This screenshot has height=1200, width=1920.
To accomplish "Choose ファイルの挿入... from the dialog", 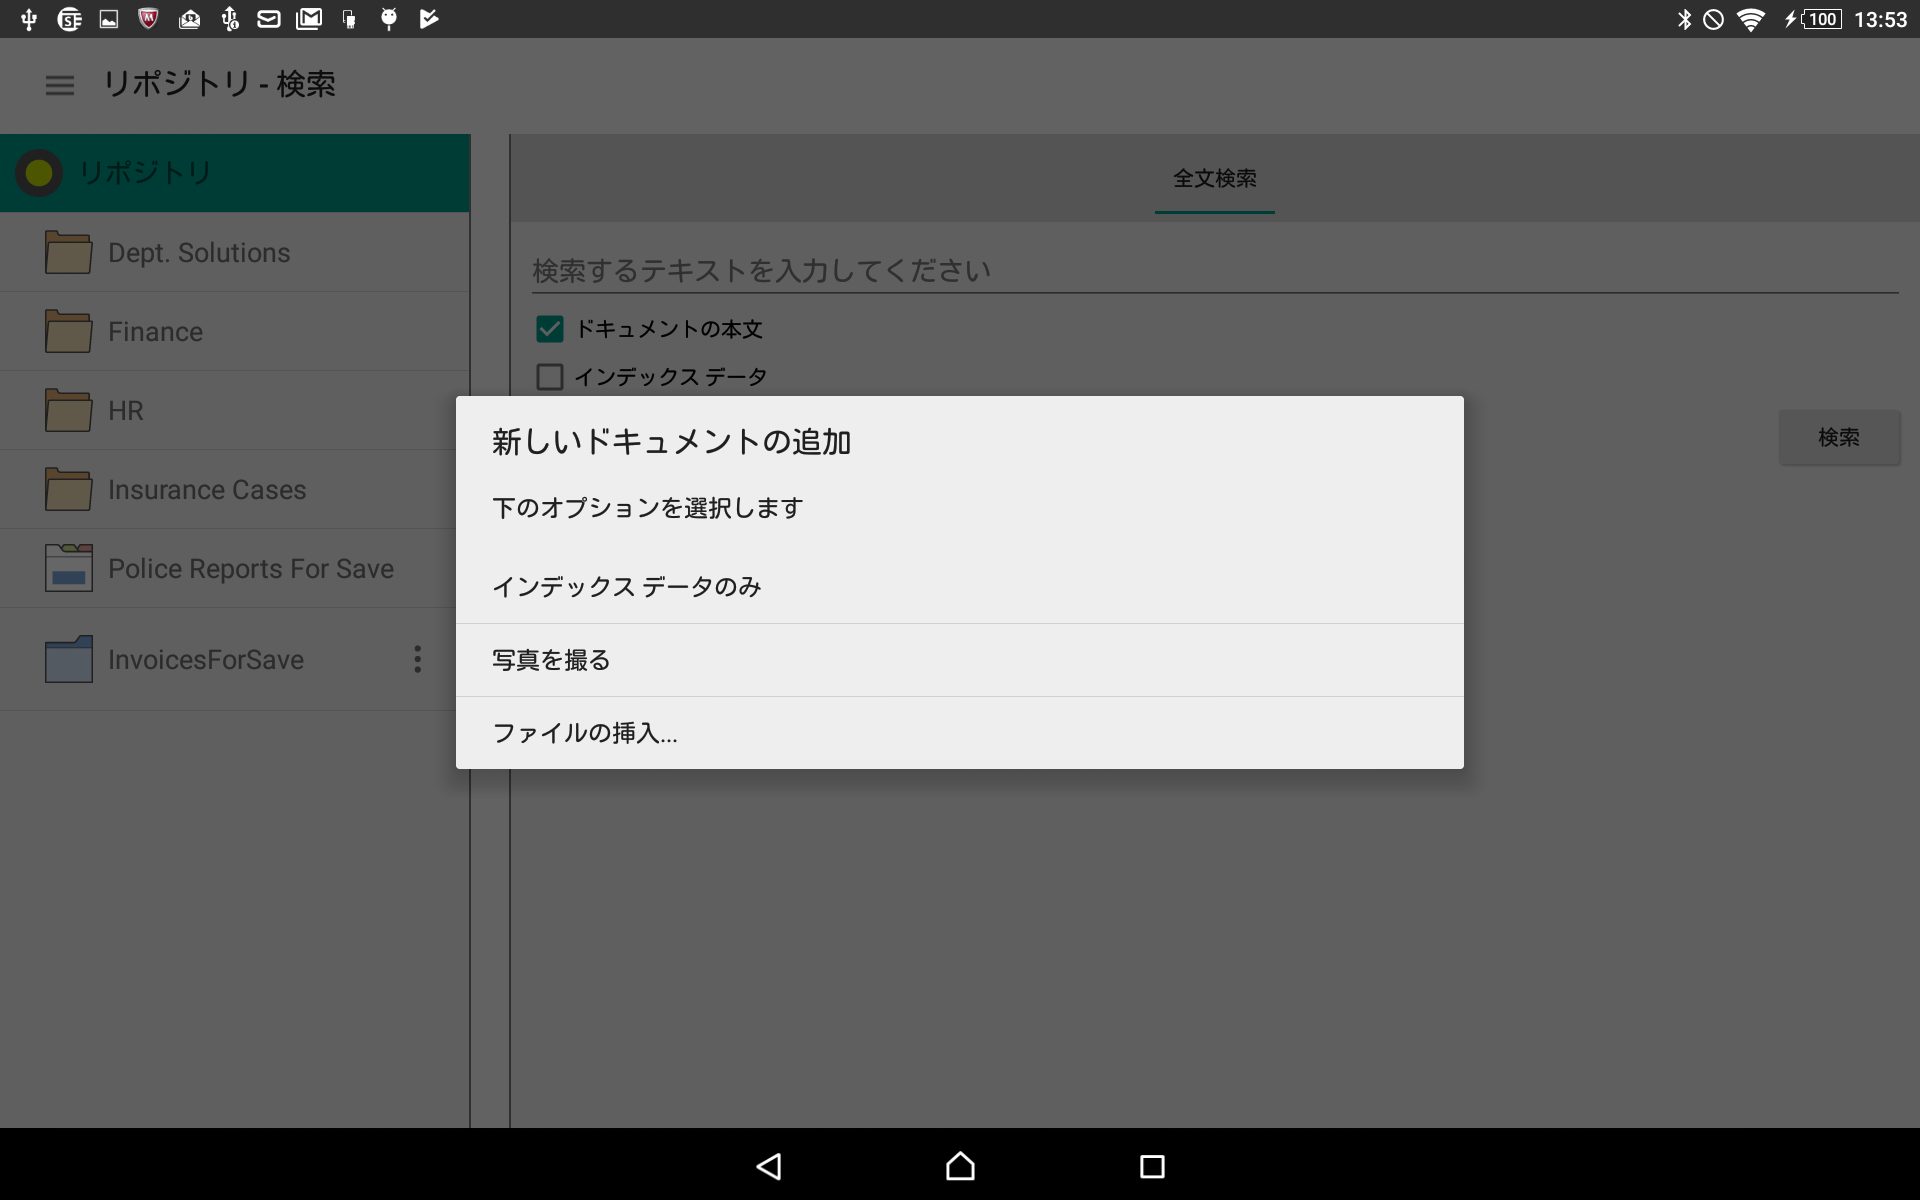I will coord(585,733).
